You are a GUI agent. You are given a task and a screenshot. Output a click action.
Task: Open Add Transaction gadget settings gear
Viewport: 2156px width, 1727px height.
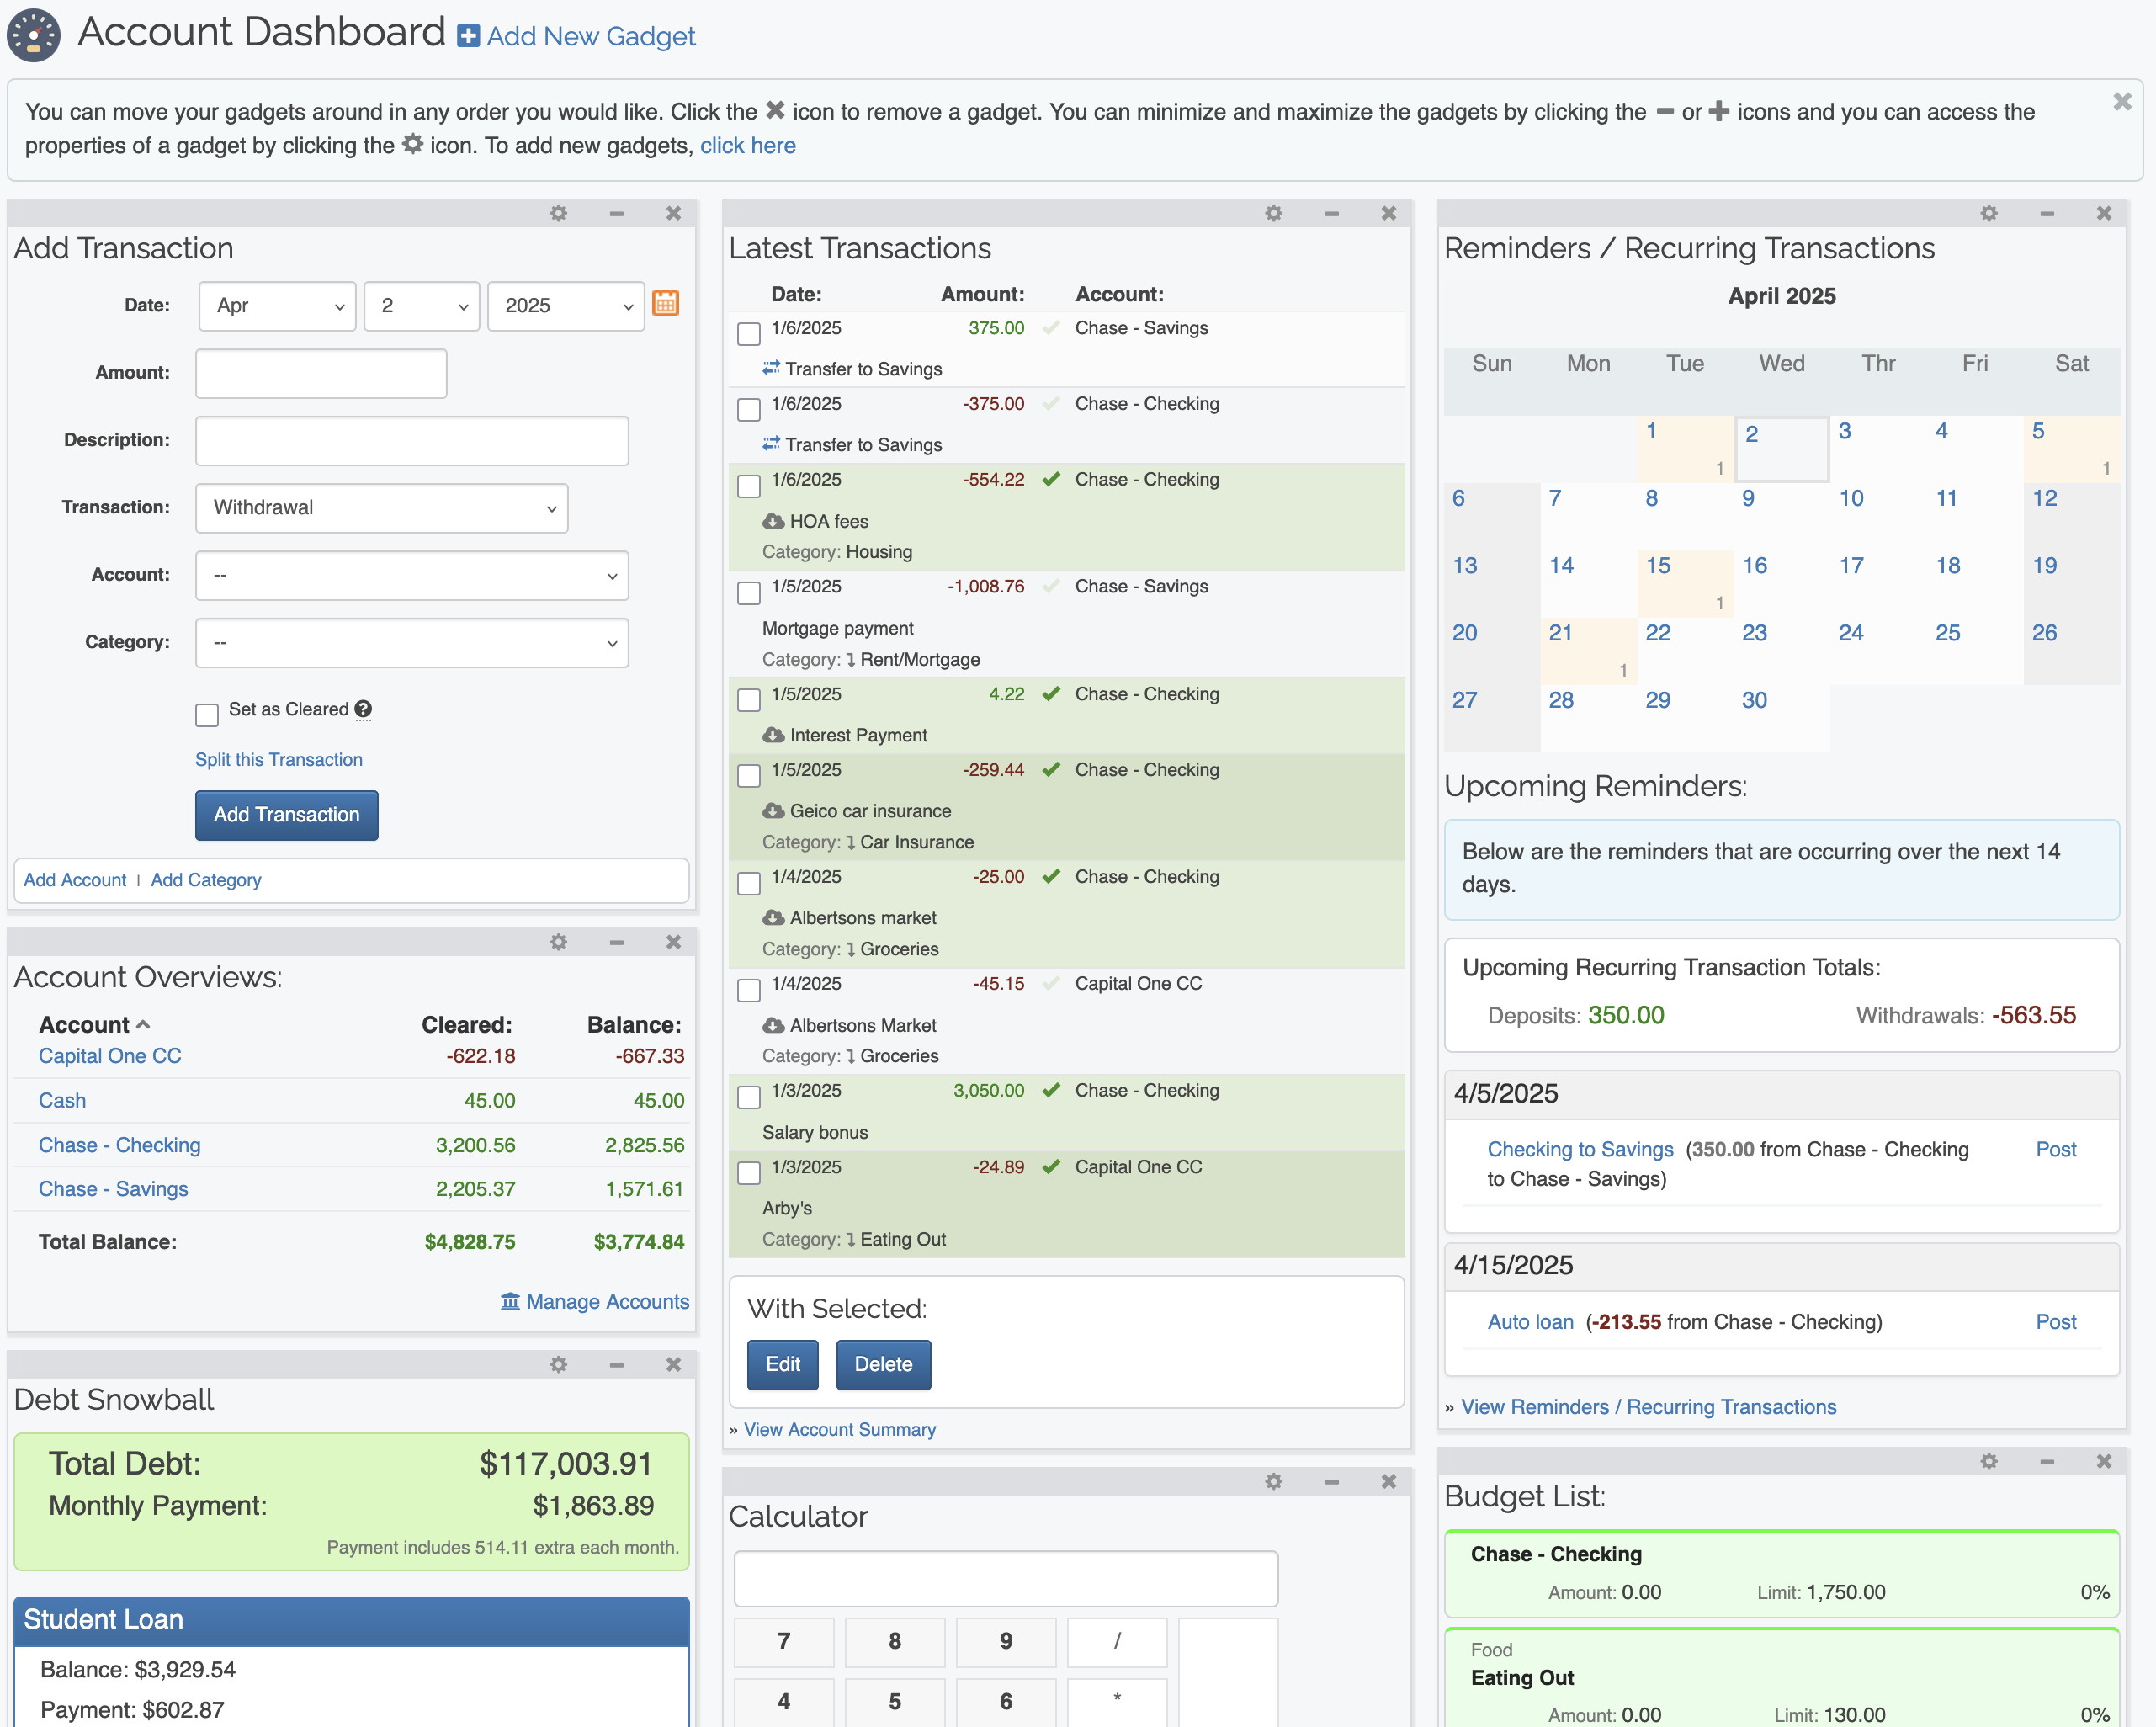pos(558,213)
